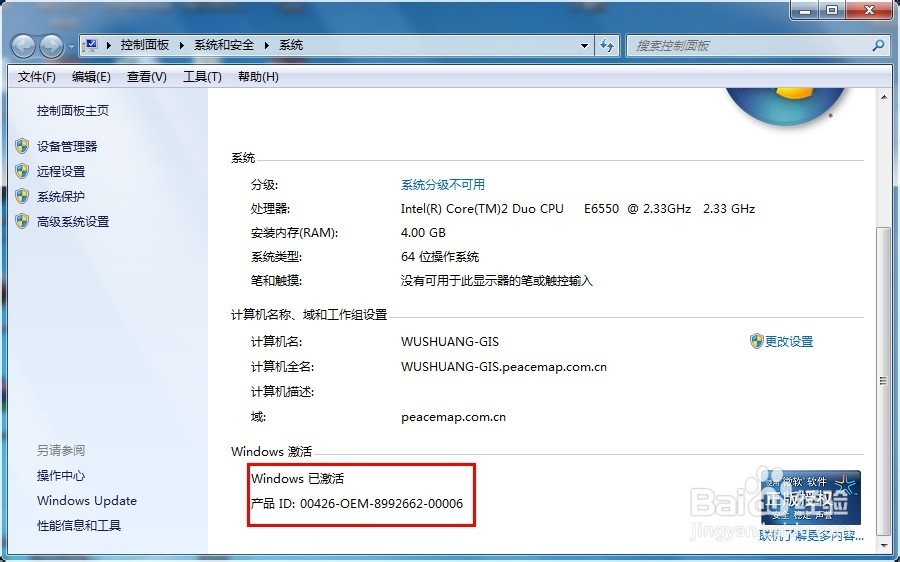Select product ID 00426-OEM-8992662-00006
This screenshot has height=562, width=900.
(381, 503)
